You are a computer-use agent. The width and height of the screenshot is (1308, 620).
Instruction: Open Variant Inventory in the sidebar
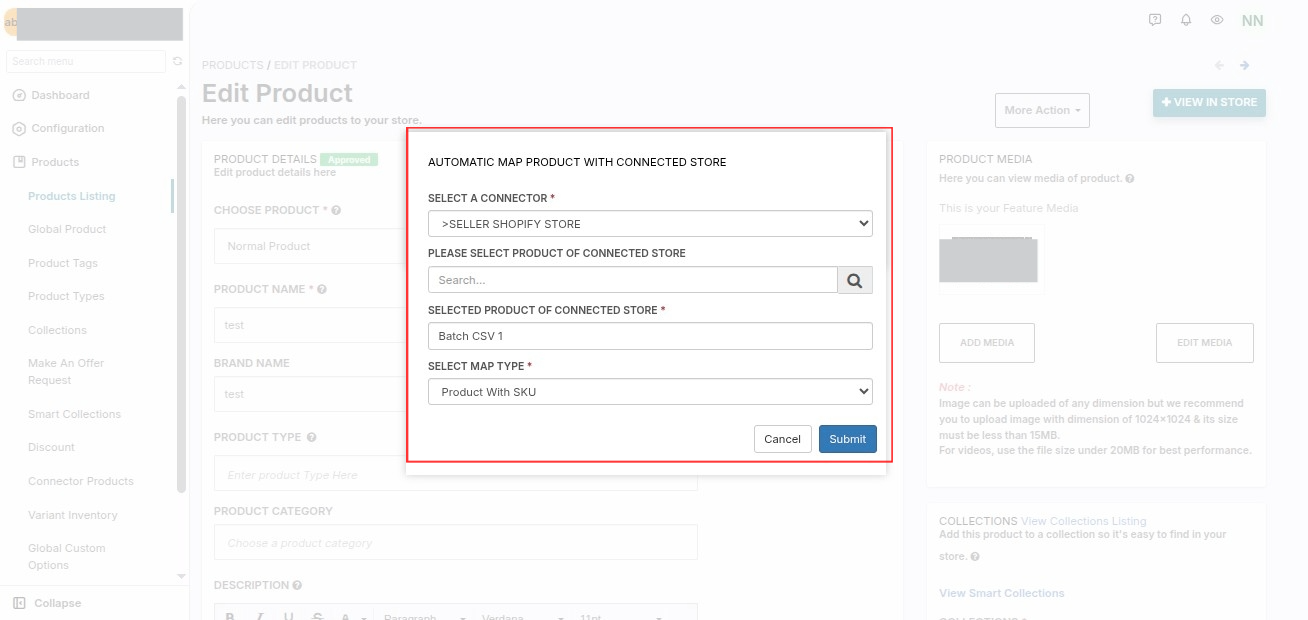point(72,515)
